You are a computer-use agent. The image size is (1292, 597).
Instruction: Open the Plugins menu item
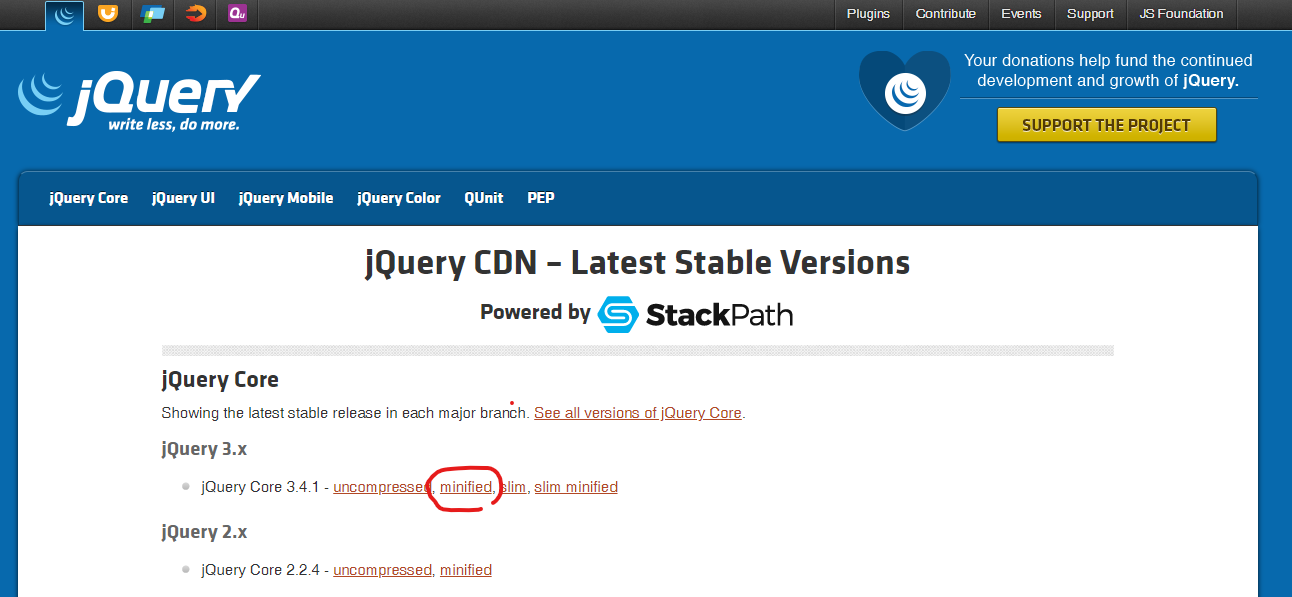coord(868,13)
